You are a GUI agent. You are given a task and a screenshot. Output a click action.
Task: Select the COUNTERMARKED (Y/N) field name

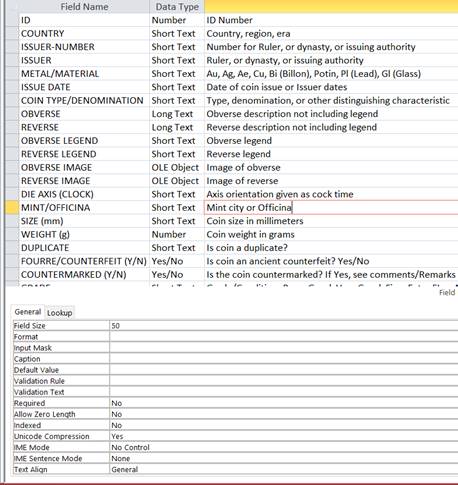point(84,274)
